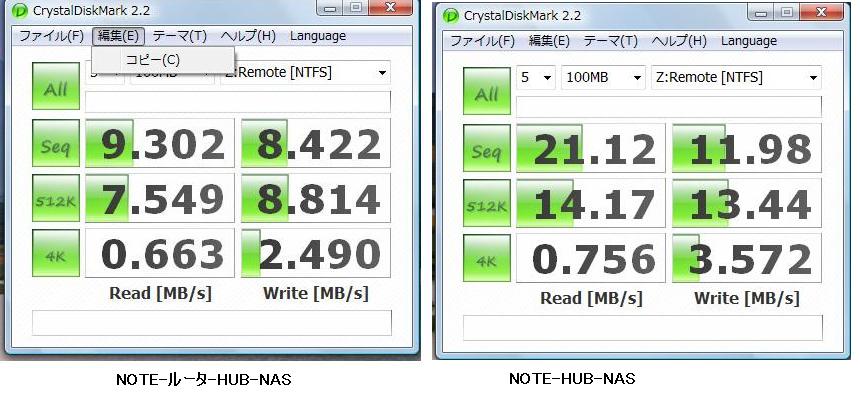Open ヘルプ(H) menu in left window

(x=248, y=36)
